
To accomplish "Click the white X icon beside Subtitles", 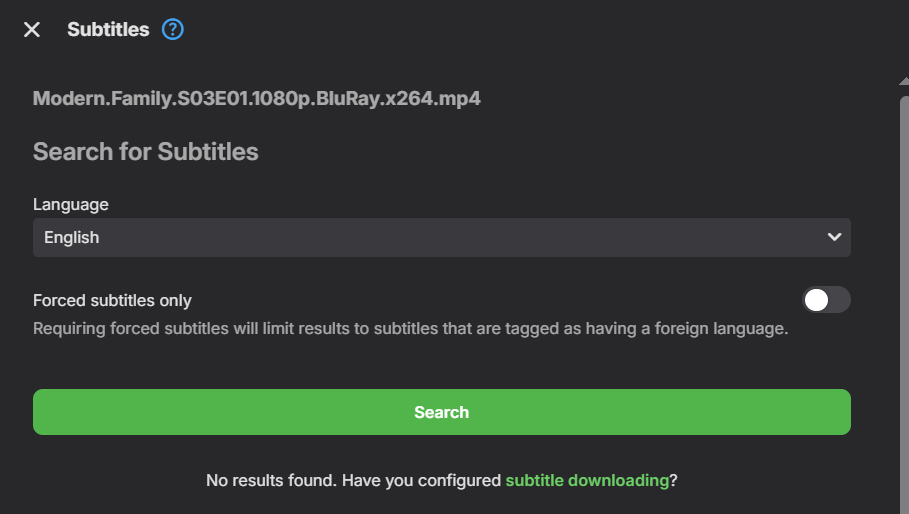I will pyautogui.click(x=32, y=30).
